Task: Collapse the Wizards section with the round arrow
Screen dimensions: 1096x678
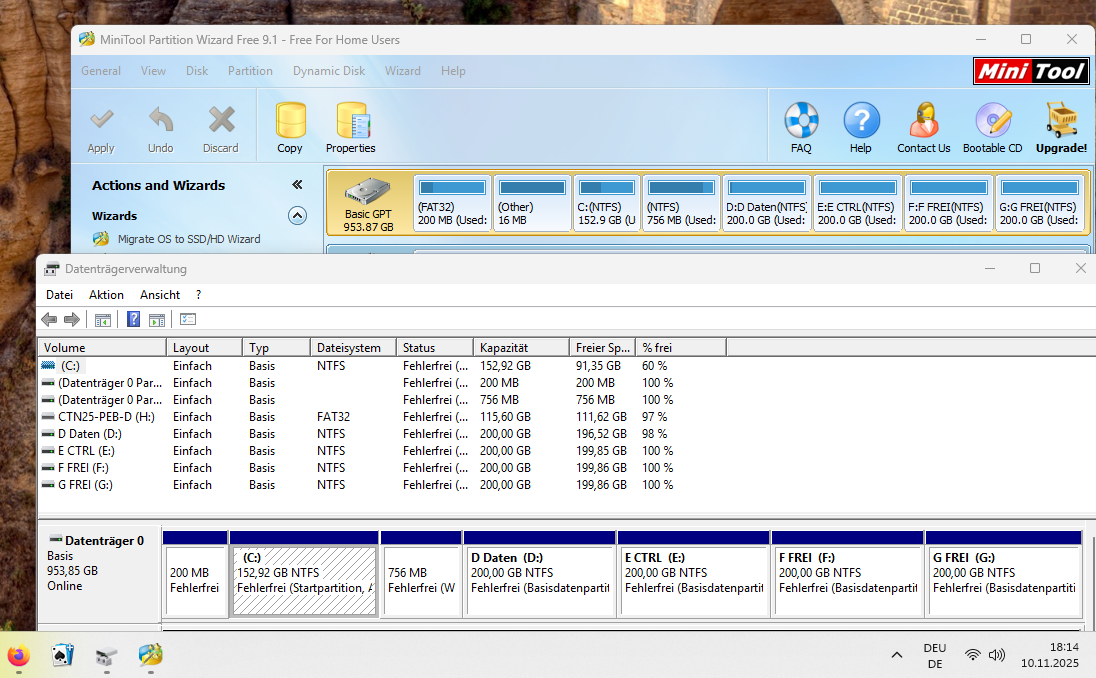Action: coord(297,215)
